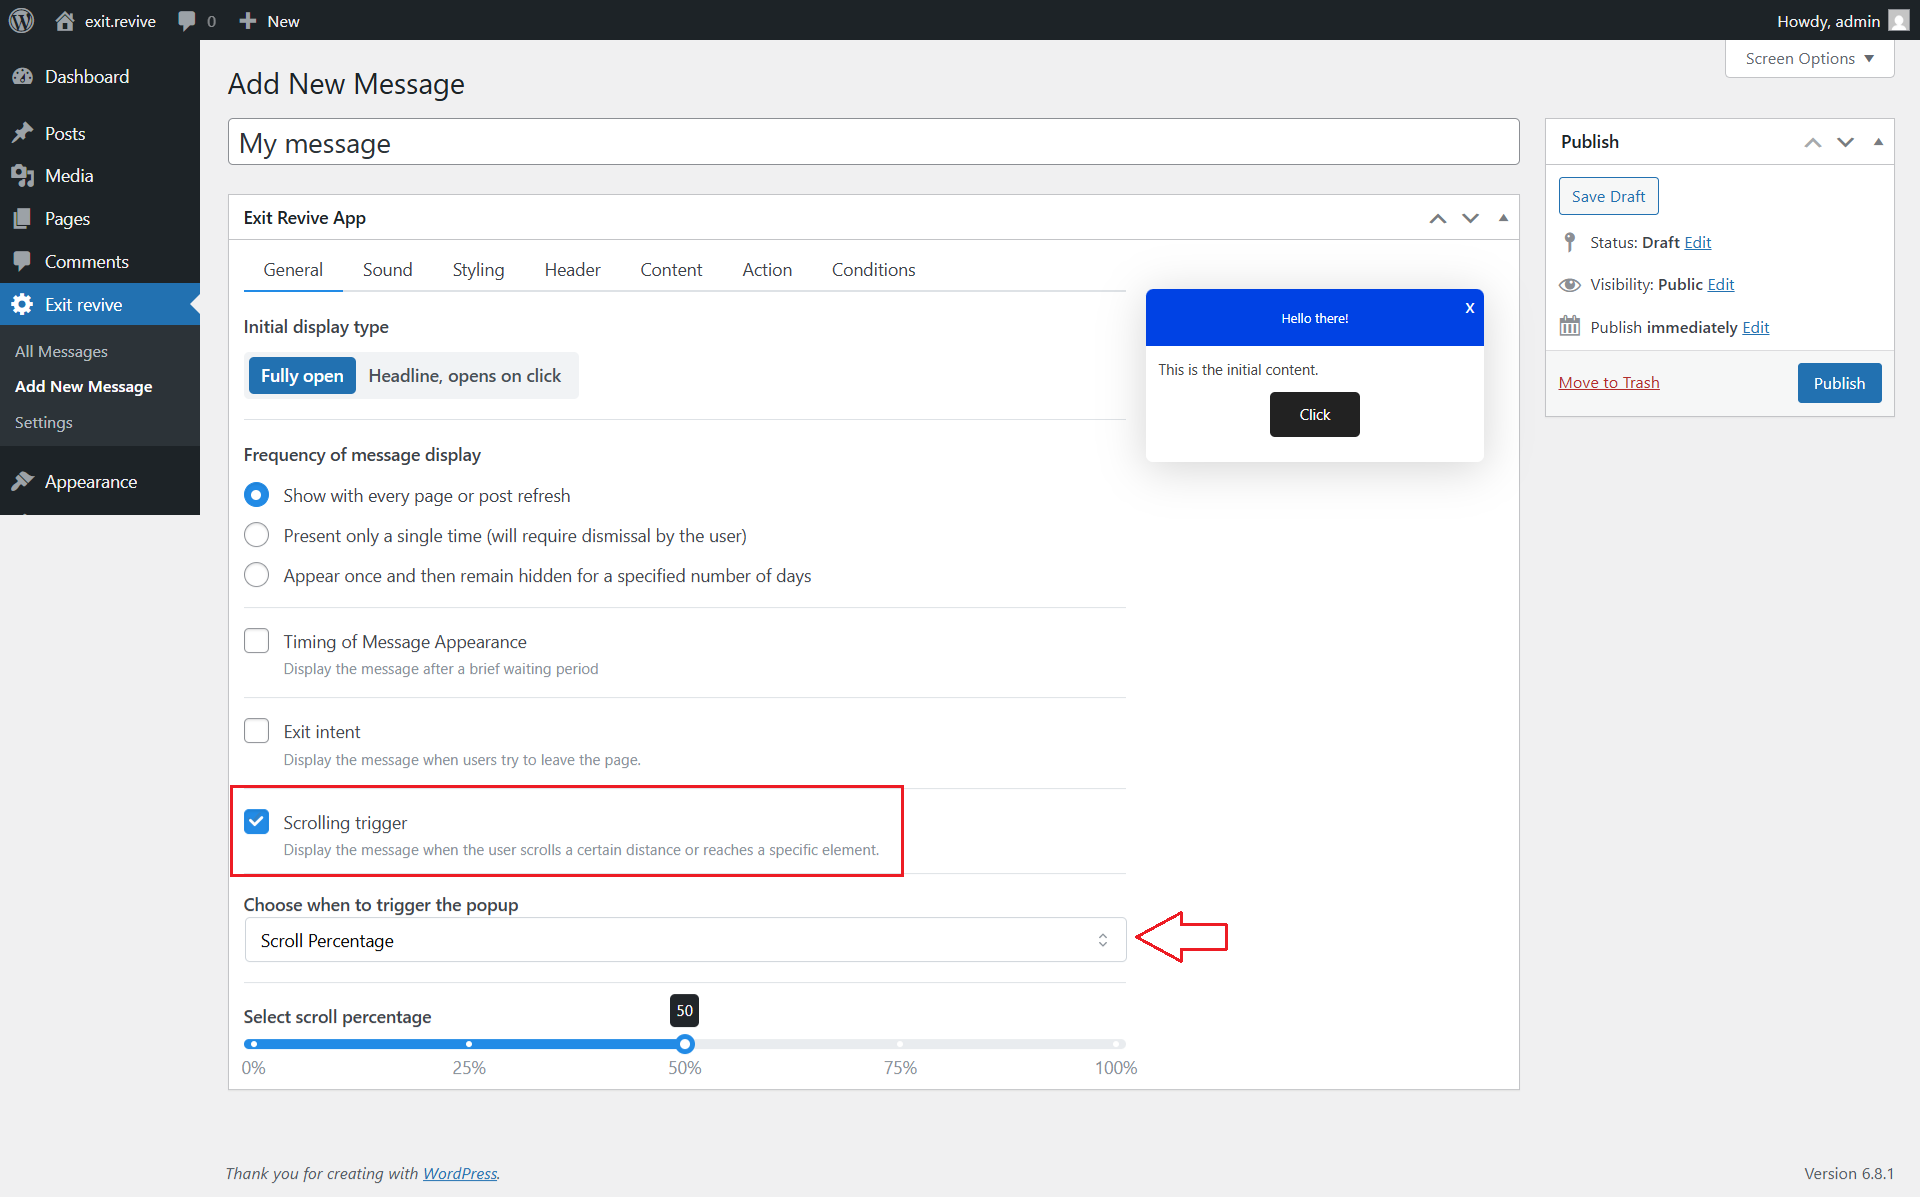Switch to the Styling tab
Viewport: 1920px width, 1197px height.
tap(478, 270)
